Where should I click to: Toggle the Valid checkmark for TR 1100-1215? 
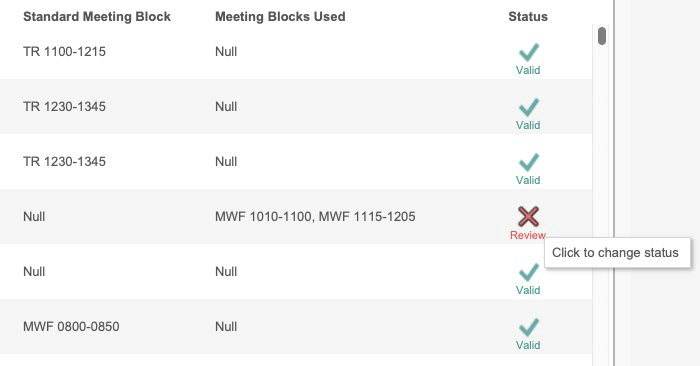click(529, 52)
